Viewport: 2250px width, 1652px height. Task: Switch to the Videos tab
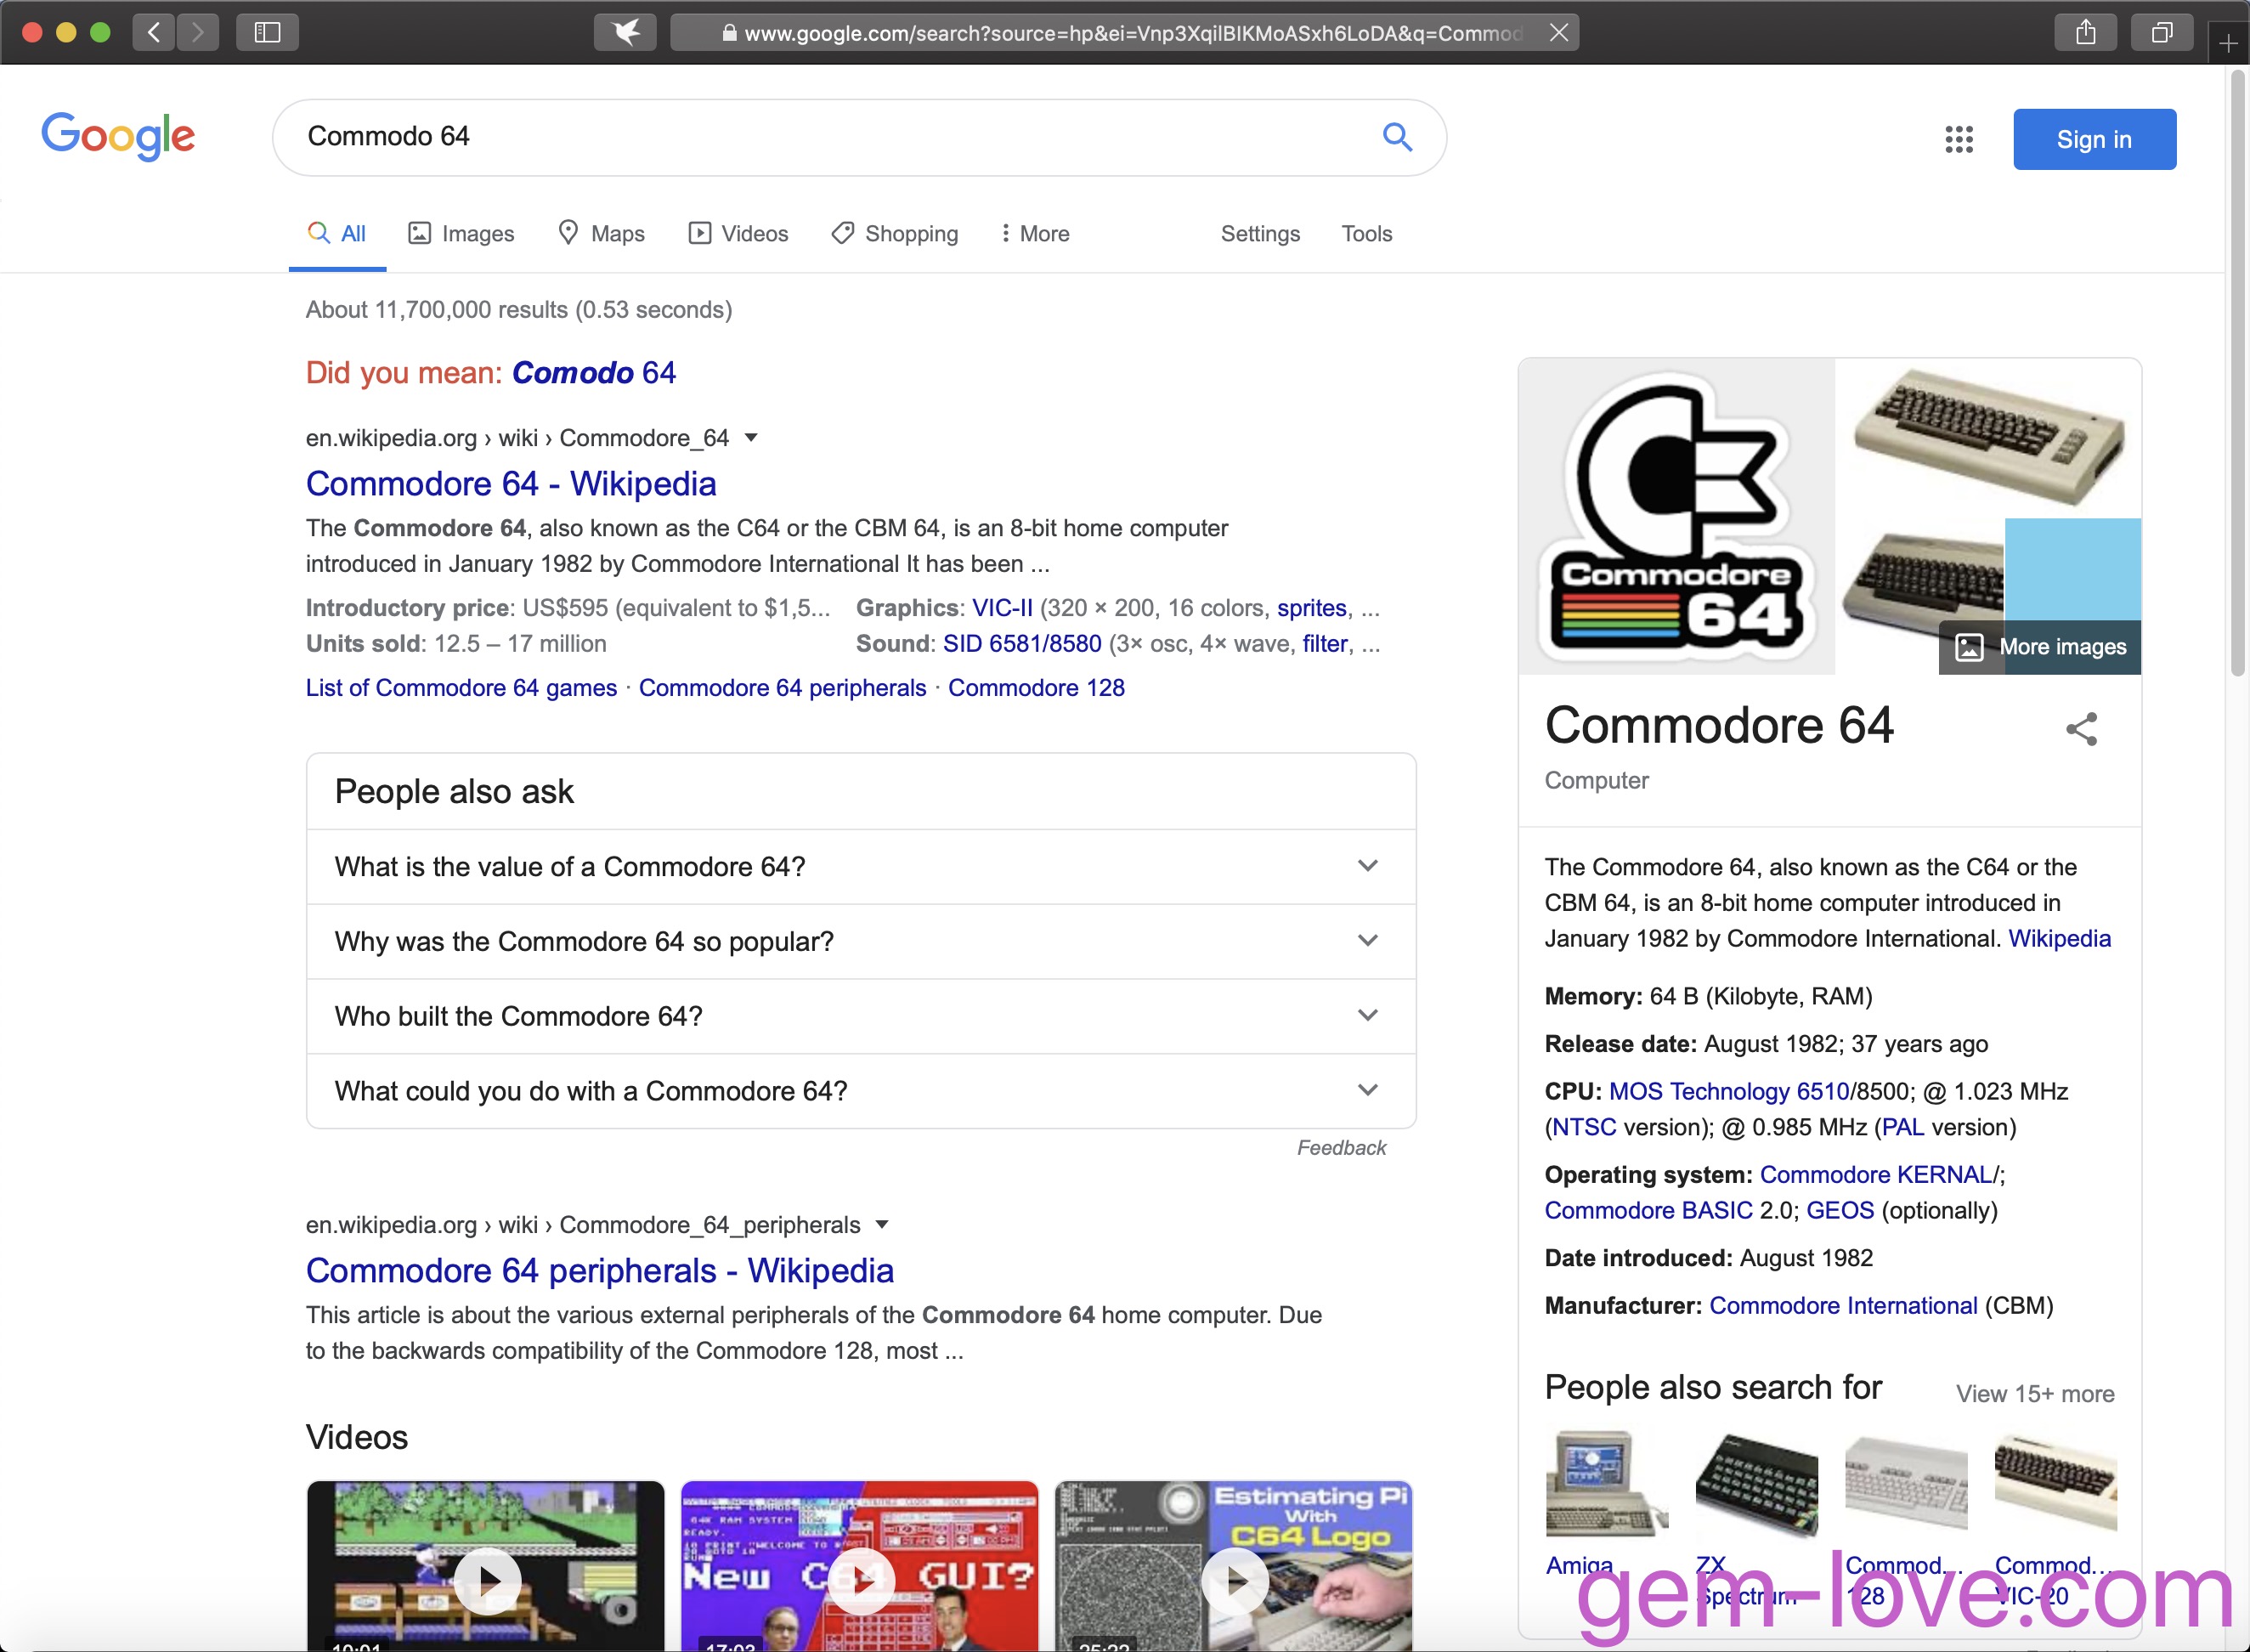pos(738,234)
